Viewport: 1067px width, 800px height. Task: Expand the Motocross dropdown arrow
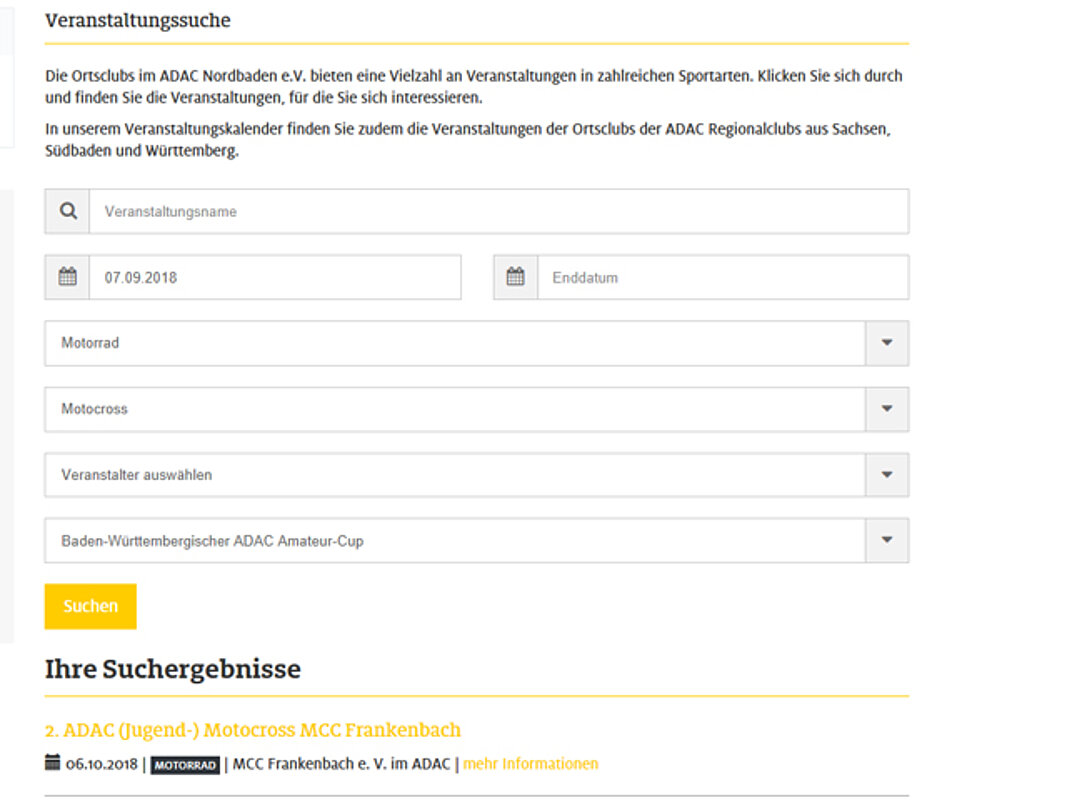pos(887,409)
